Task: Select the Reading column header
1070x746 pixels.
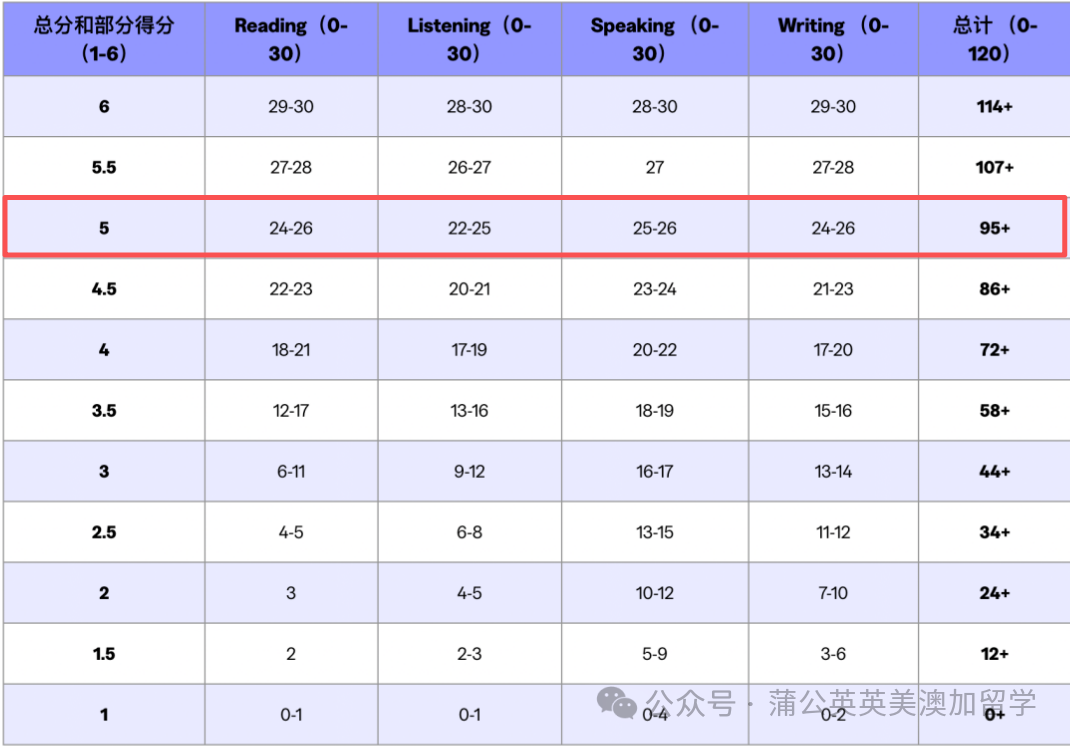Action: pyautogui.click(x=291, y=39)
